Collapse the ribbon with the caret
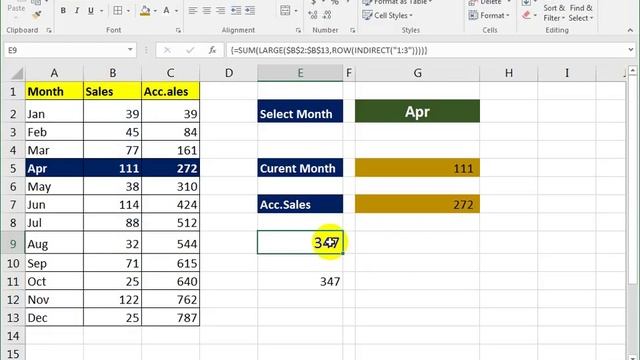 (630, 31)
